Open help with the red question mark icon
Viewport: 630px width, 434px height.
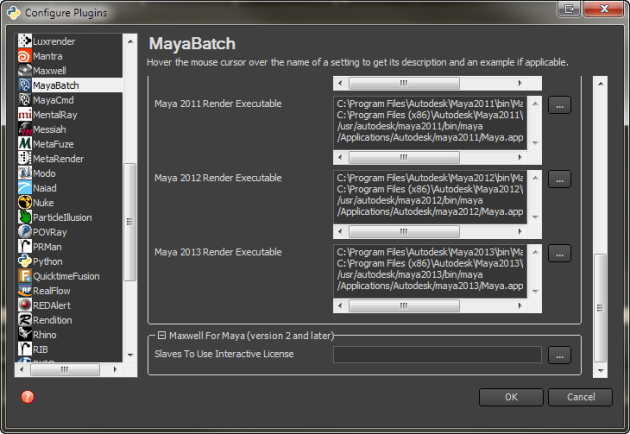(x=27, y=397)
